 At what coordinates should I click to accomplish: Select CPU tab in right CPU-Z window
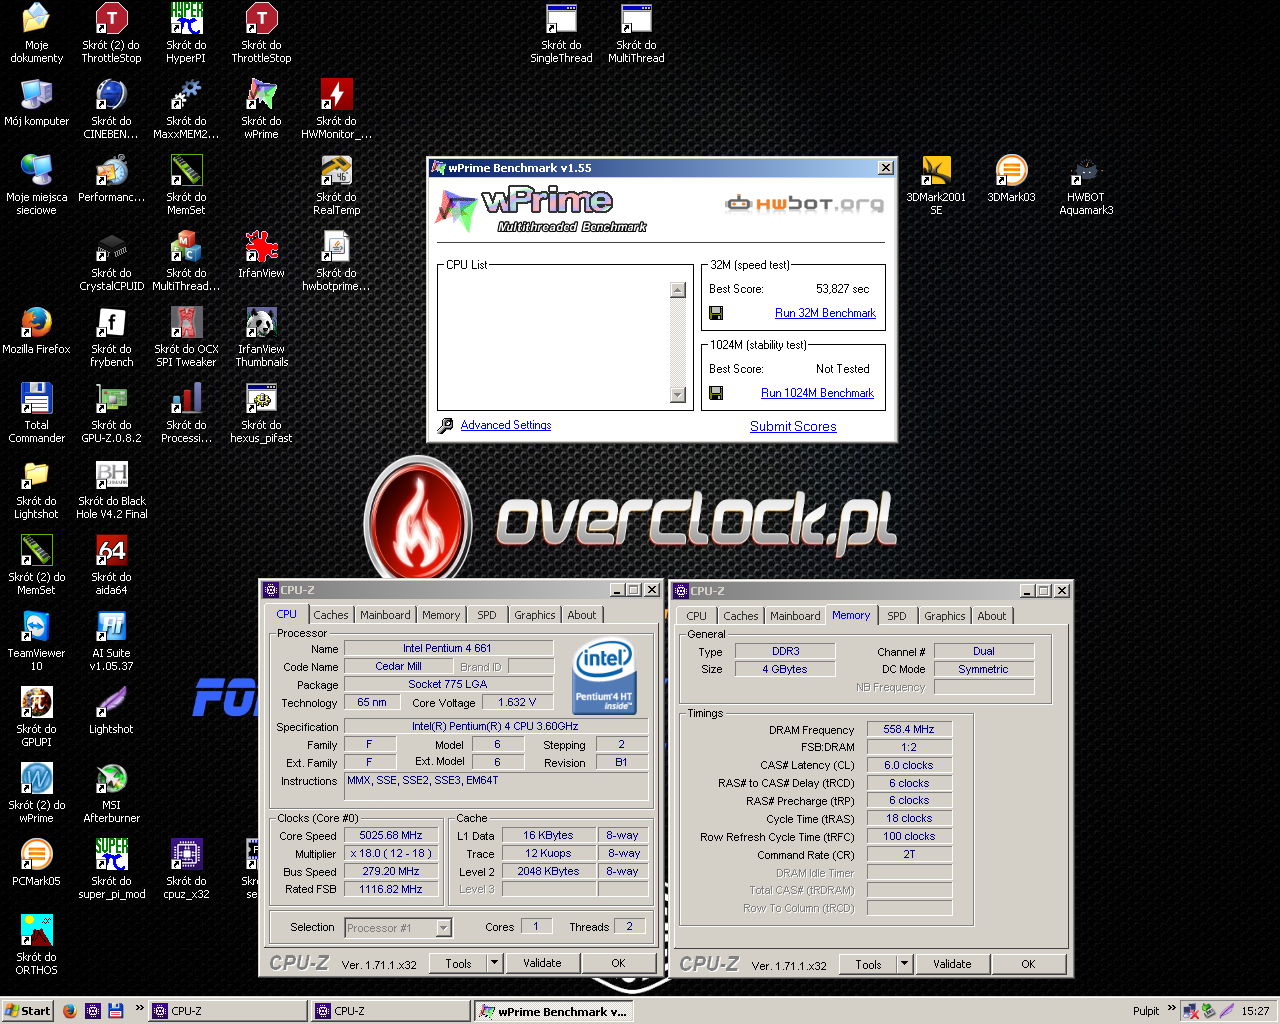coord(697,616)
